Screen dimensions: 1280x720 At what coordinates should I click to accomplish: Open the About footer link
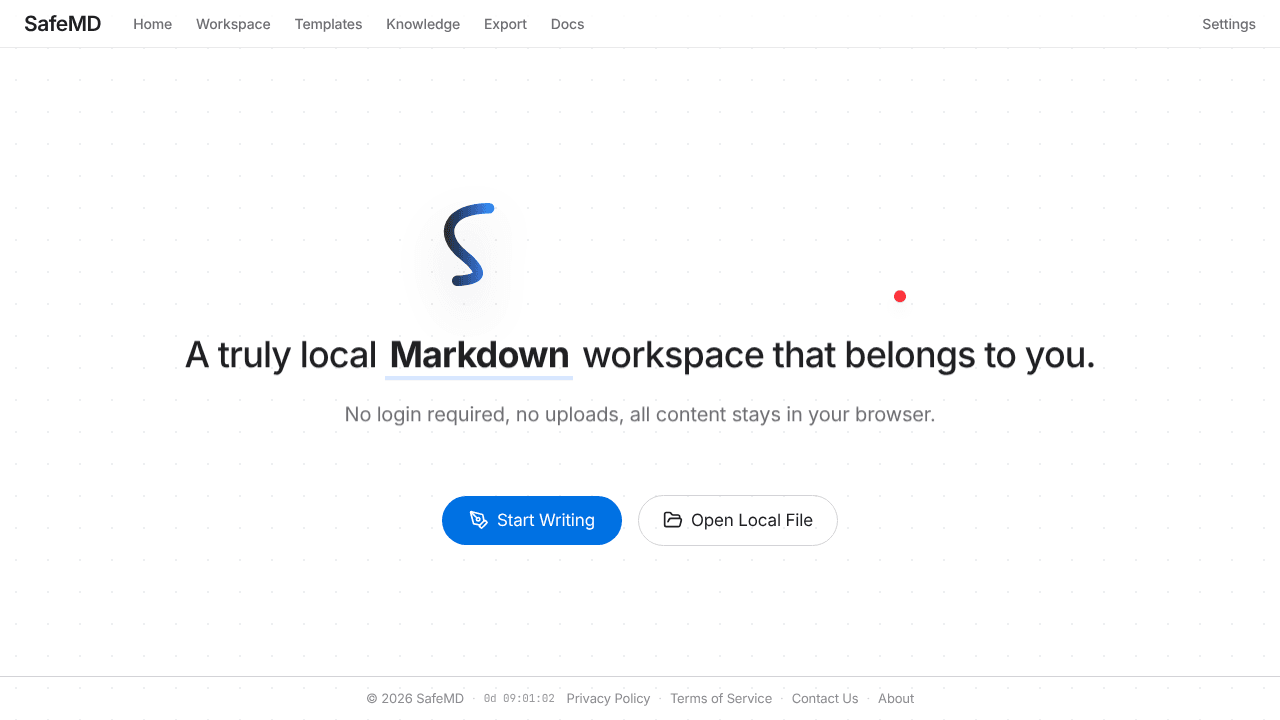point(896,698)
